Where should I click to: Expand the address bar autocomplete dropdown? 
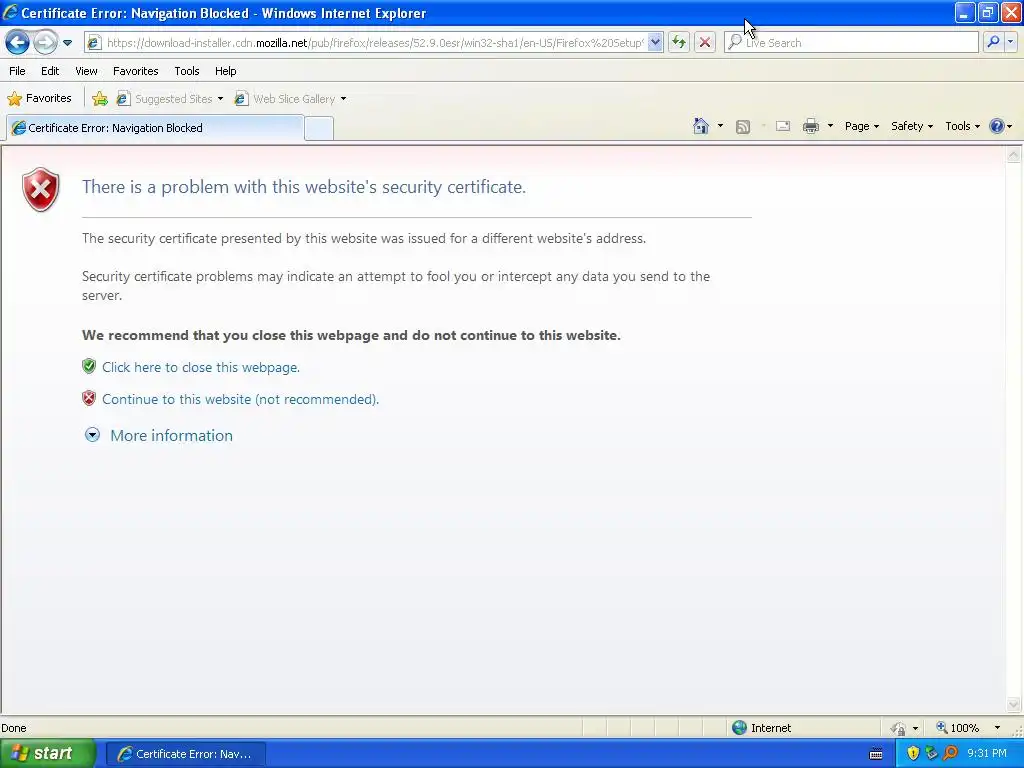[x=655, y=43]
